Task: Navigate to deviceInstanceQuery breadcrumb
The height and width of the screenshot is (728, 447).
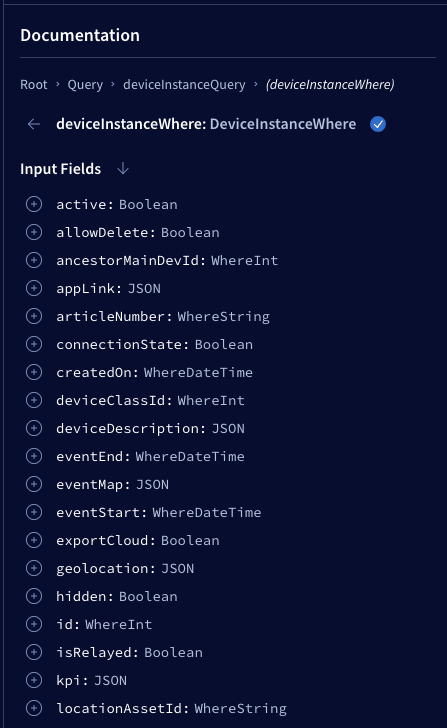Action: 184,84
